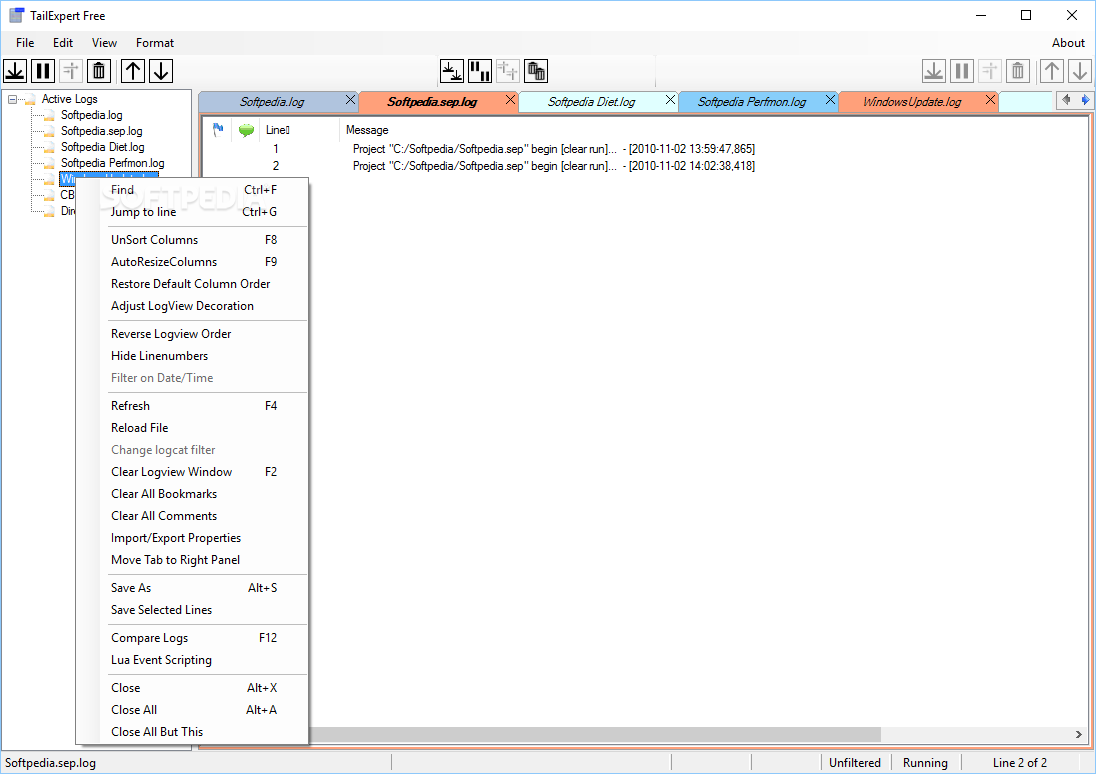Choose Save Selected Lines

pos(192,610)
